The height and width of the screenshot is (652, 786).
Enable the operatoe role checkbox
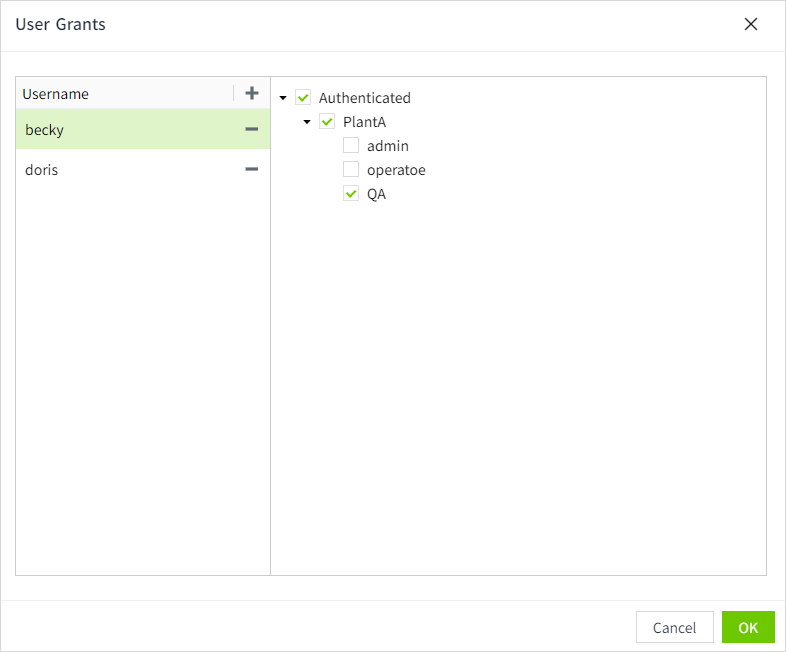click(x=351, y=170)
